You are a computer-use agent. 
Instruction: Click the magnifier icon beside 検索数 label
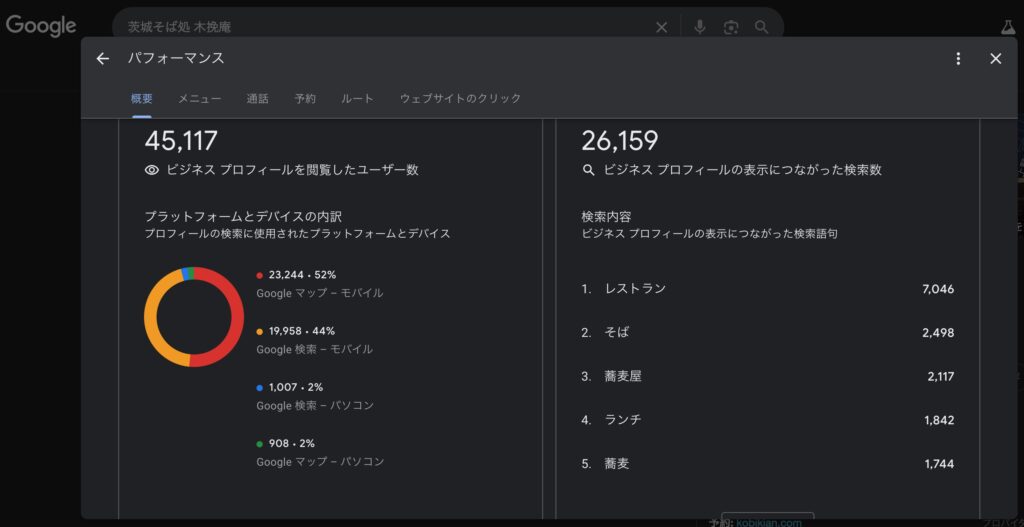[588, 170]
